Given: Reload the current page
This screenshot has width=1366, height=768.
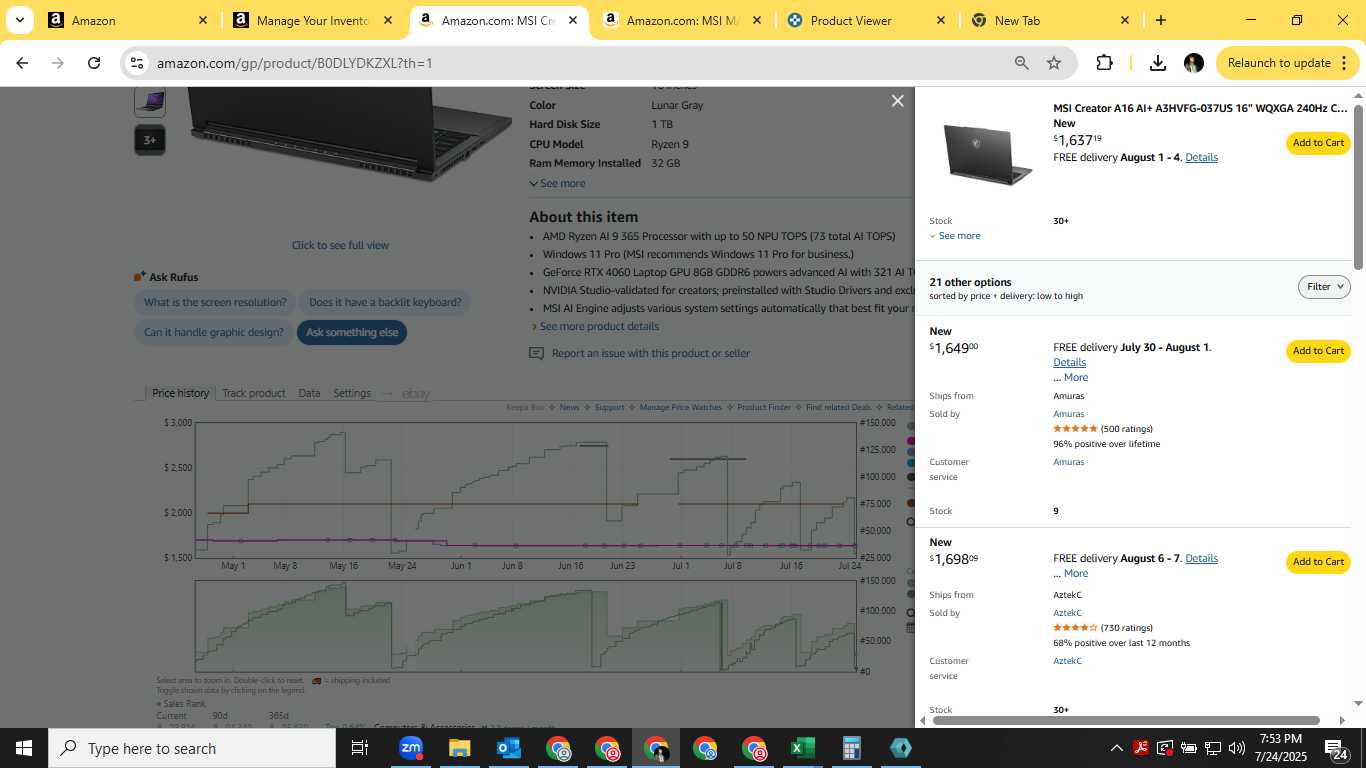Looking at the screenshot, I should coord(94,63).
